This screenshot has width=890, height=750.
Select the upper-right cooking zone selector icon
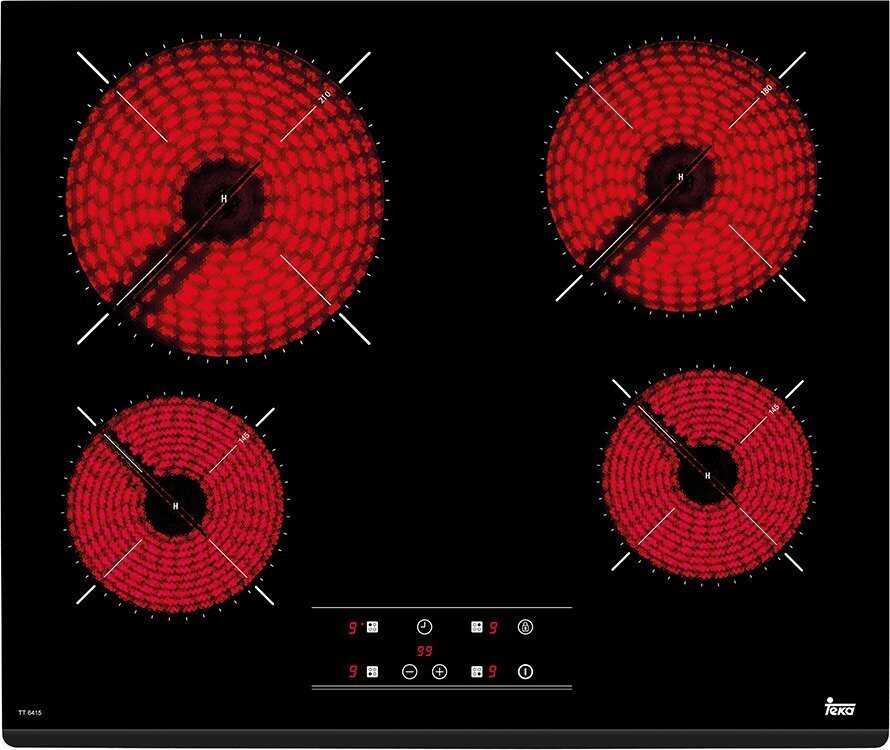477,627
